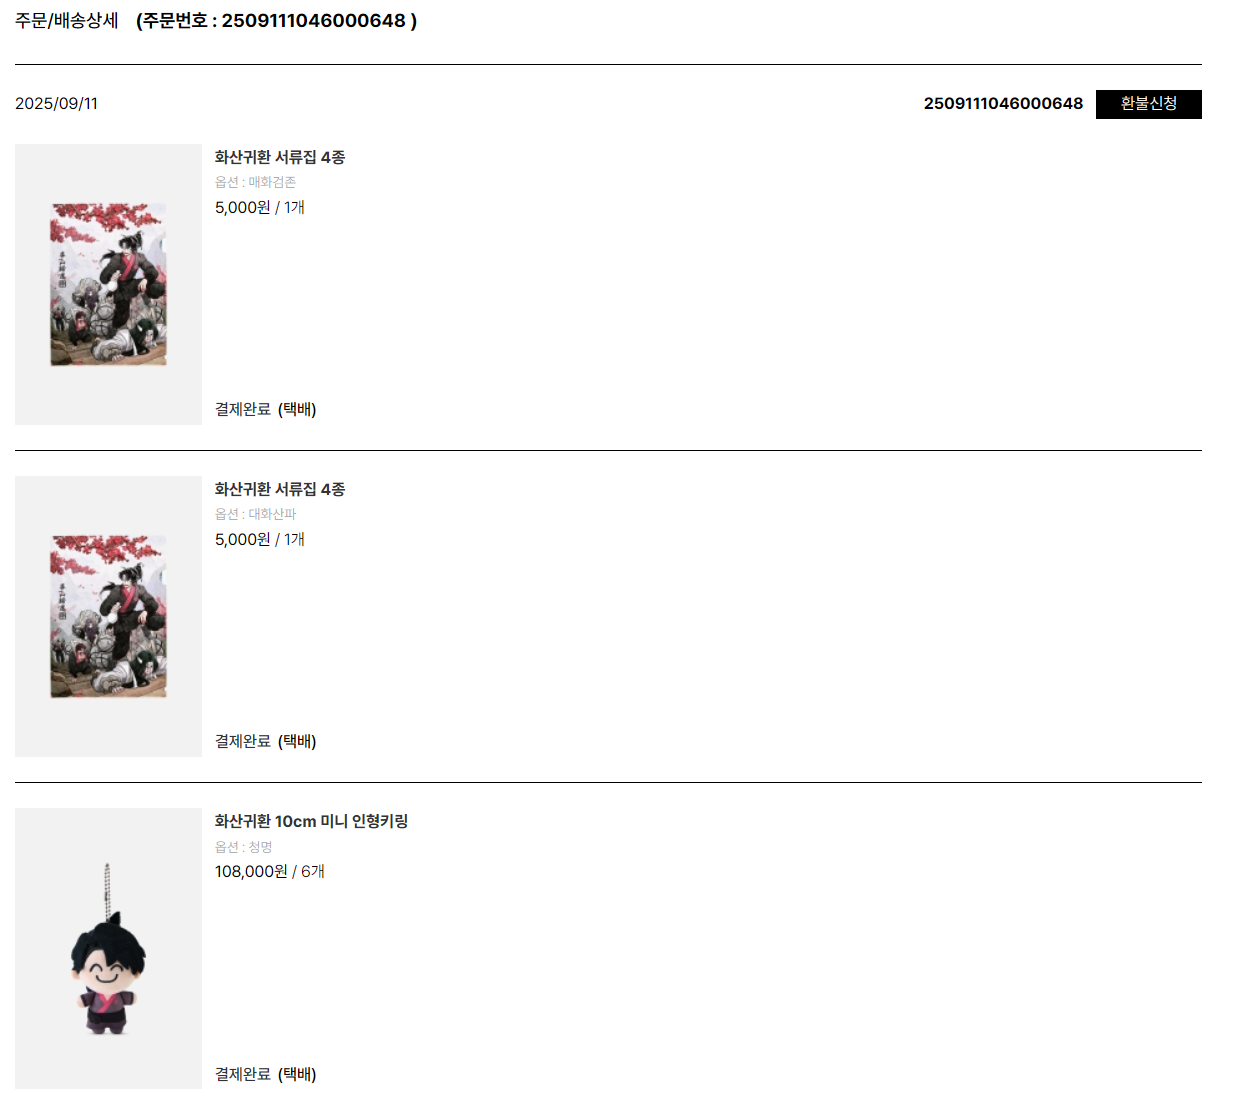Open 화산귀환 서류집 4종 title with 매화검존 option

pyautogui.click(x=280, y=157)
